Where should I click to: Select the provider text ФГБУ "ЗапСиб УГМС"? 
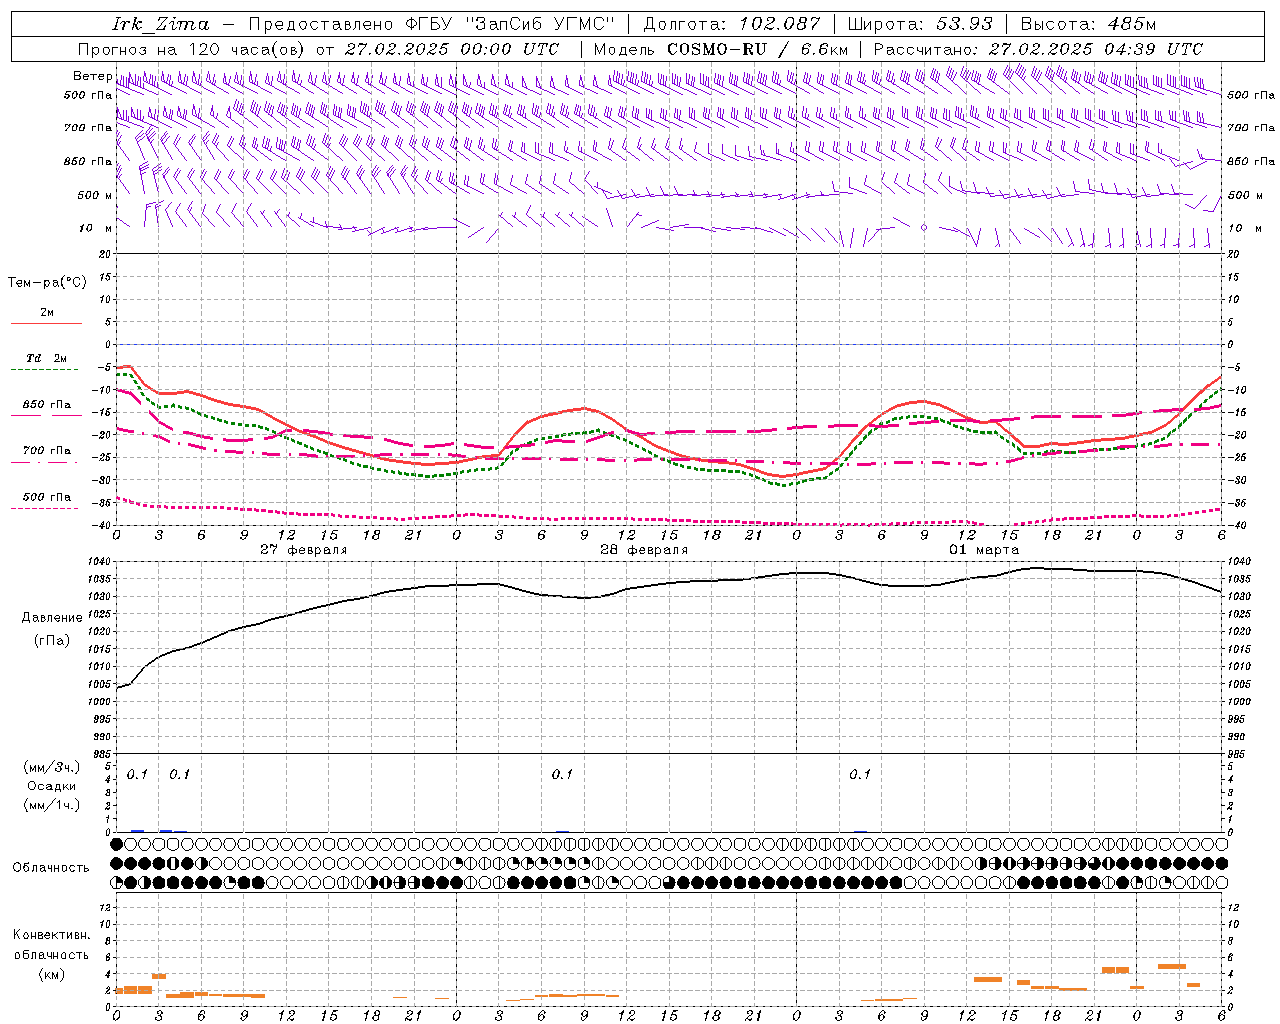click(x=509, y=24)
